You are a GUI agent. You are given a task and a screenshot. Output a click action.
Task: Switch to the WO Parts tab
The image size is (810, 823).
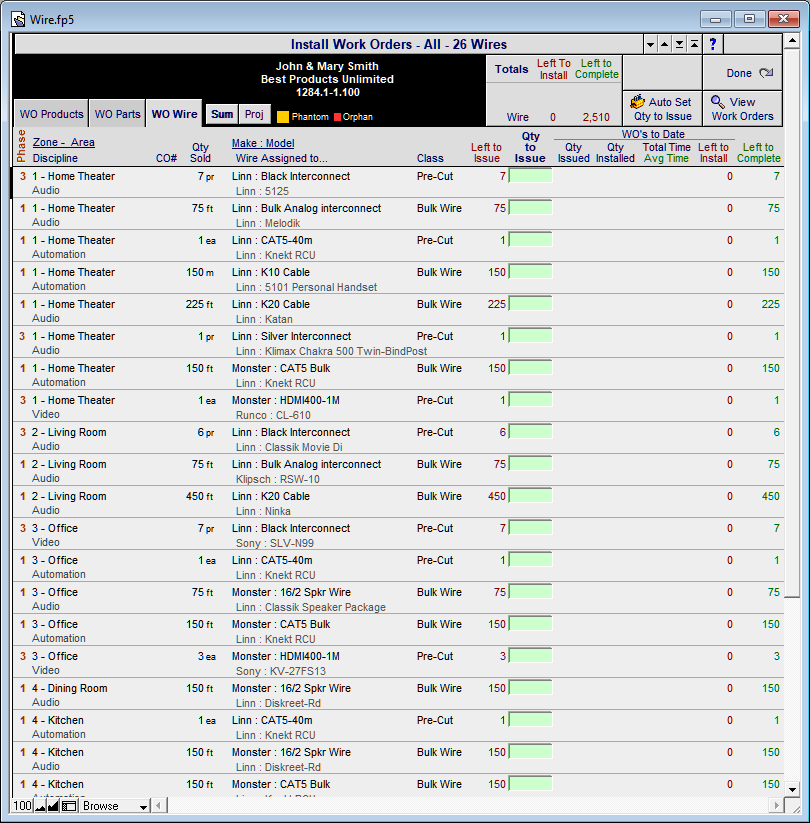click(118, 114)
